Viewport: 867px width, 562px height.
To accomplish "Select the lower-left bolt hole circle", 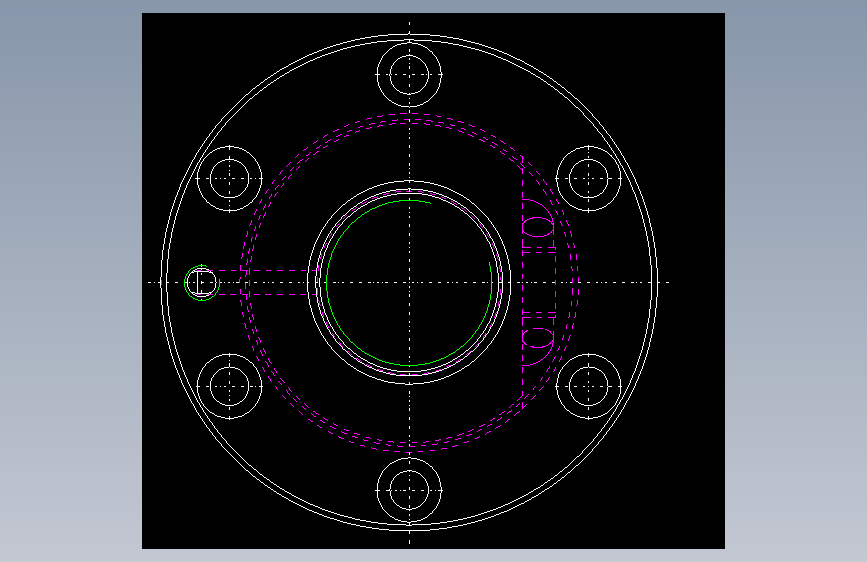I will [229, 386].
